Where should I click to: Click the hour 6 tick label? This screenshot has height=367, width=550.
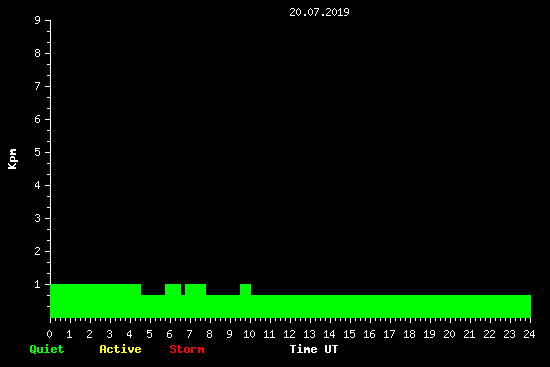[169, 334]
